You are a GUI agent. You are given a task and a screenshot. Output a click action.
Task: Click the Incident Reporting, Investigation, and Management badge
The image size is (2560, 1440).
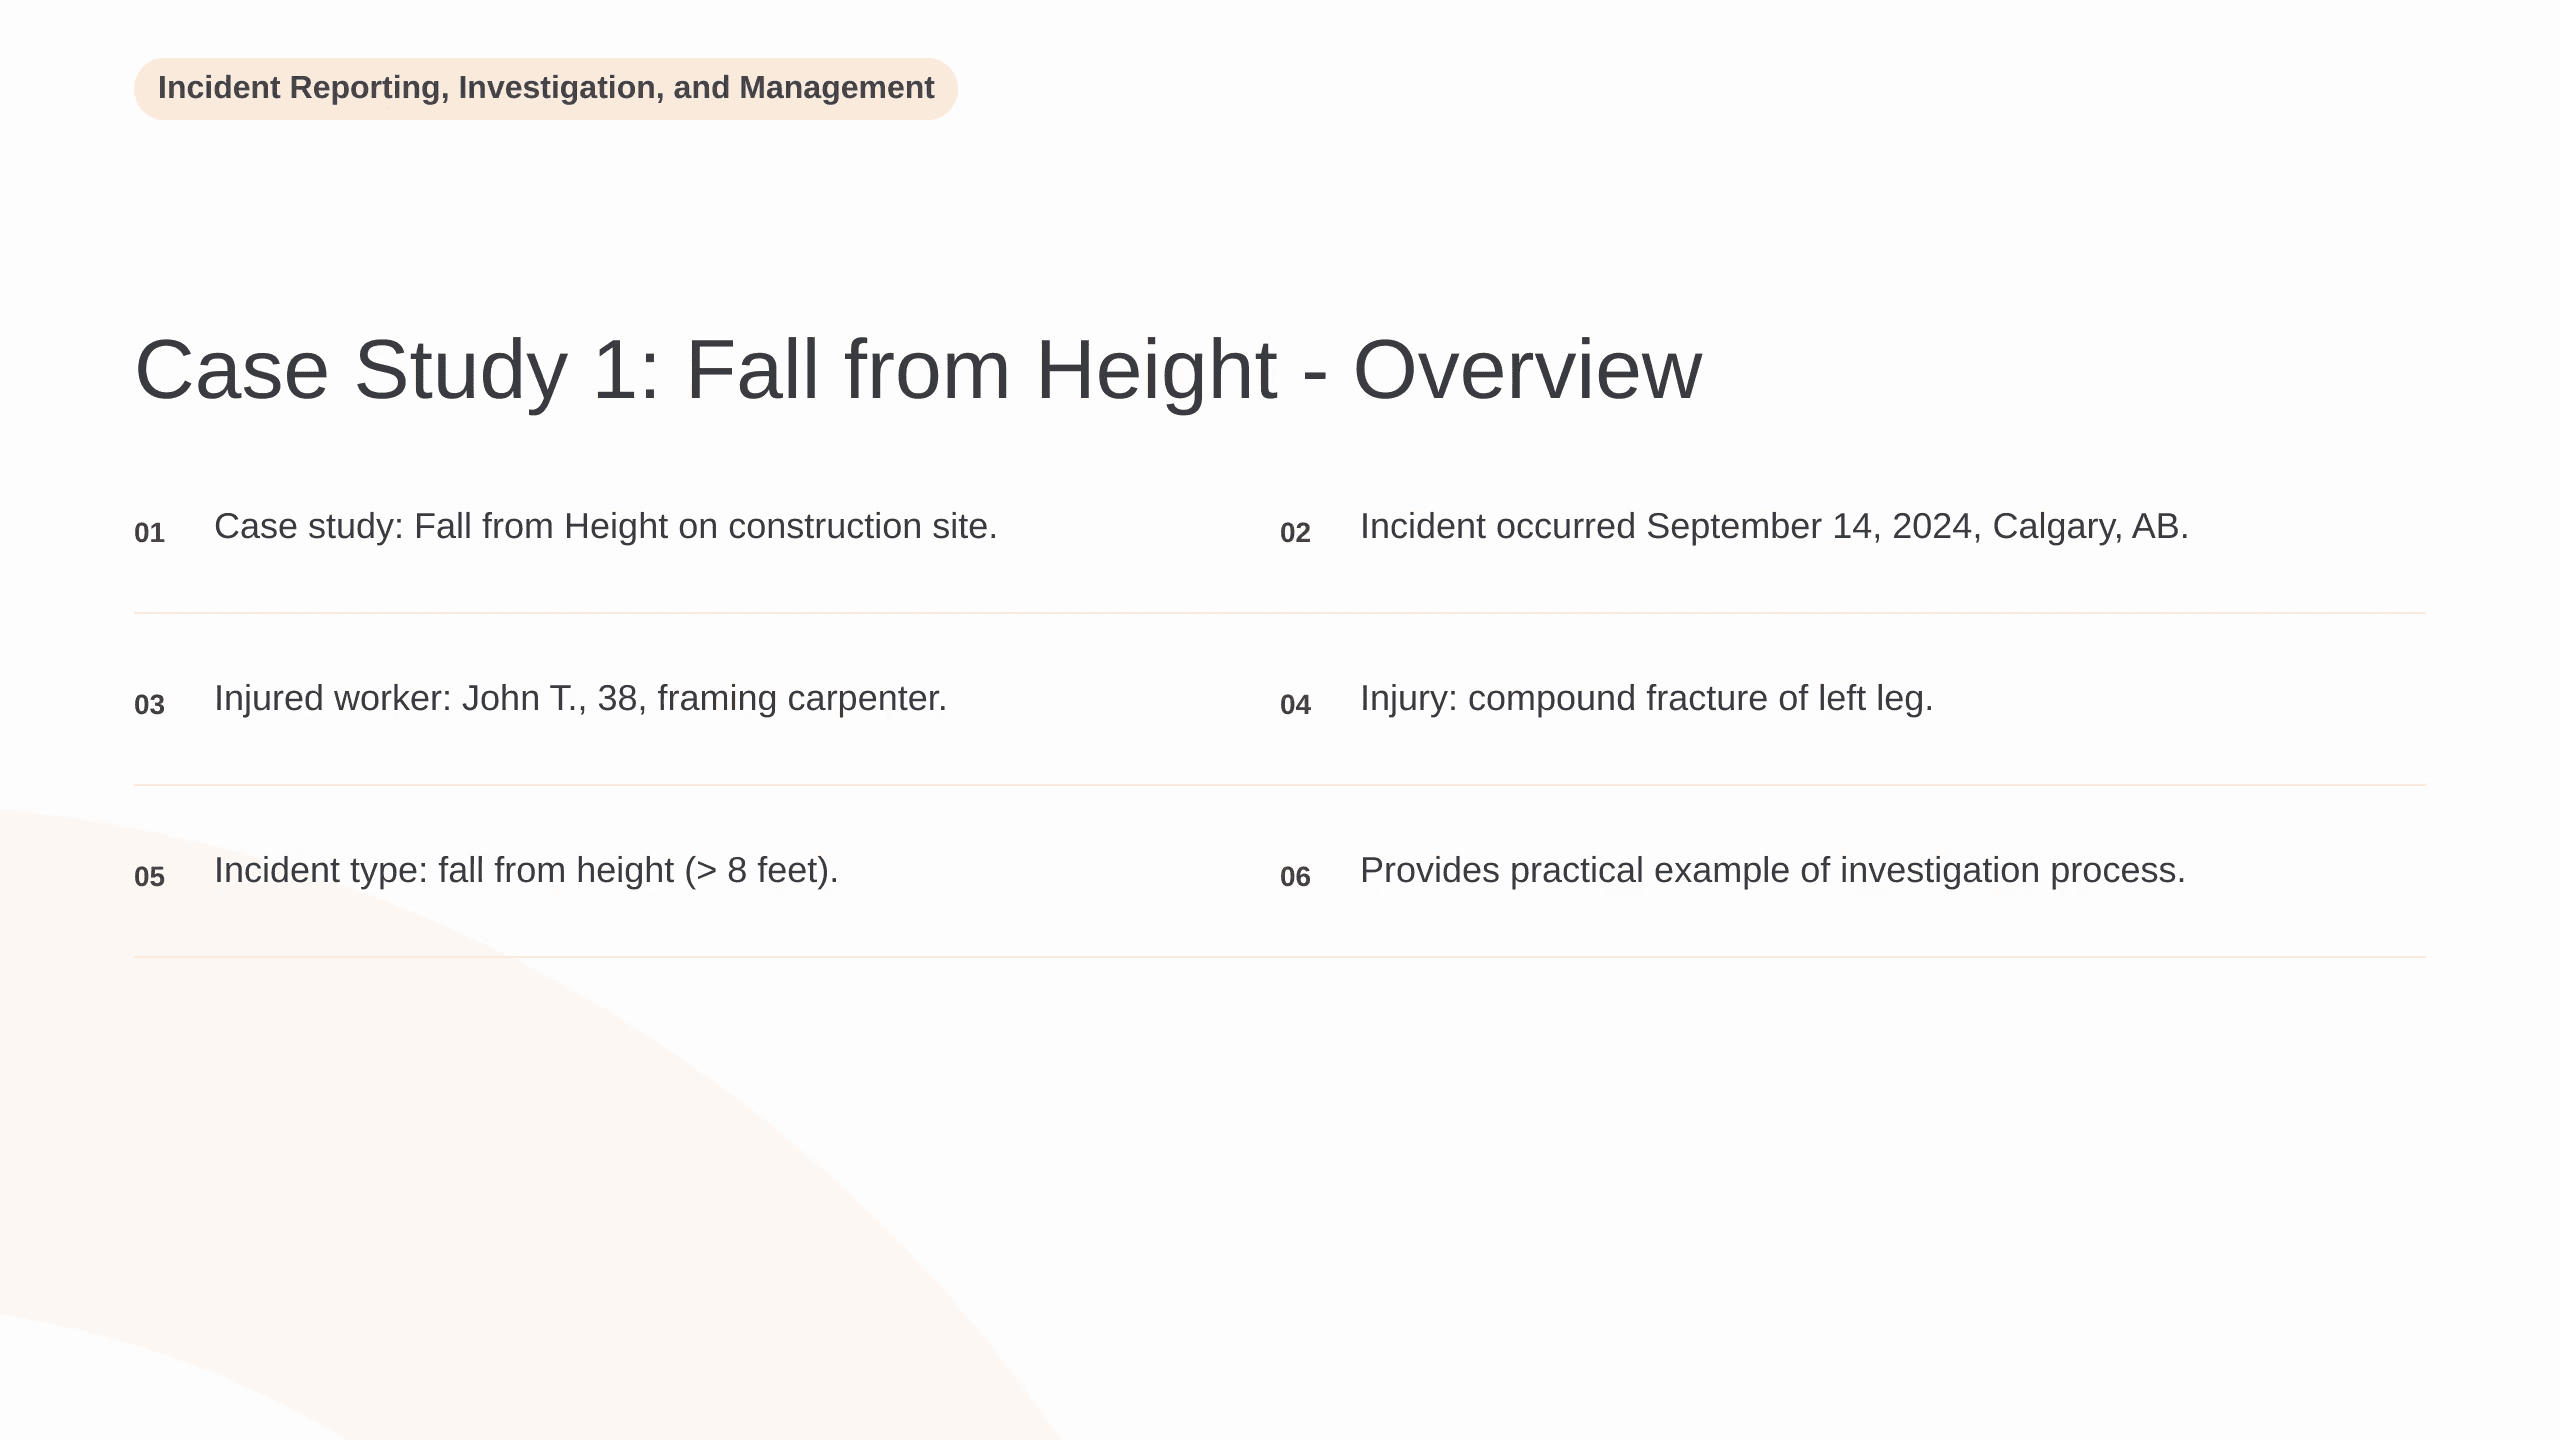click(x=546, y=88)
